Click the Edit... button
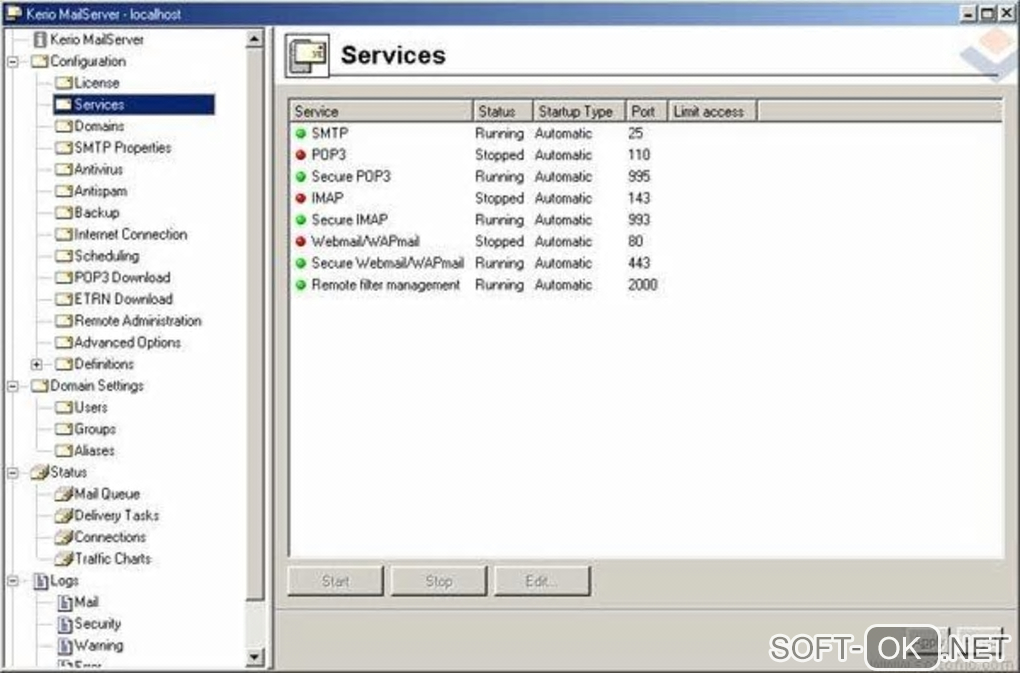This screenshot has height=673, width=1020. [x=542, y=581]
